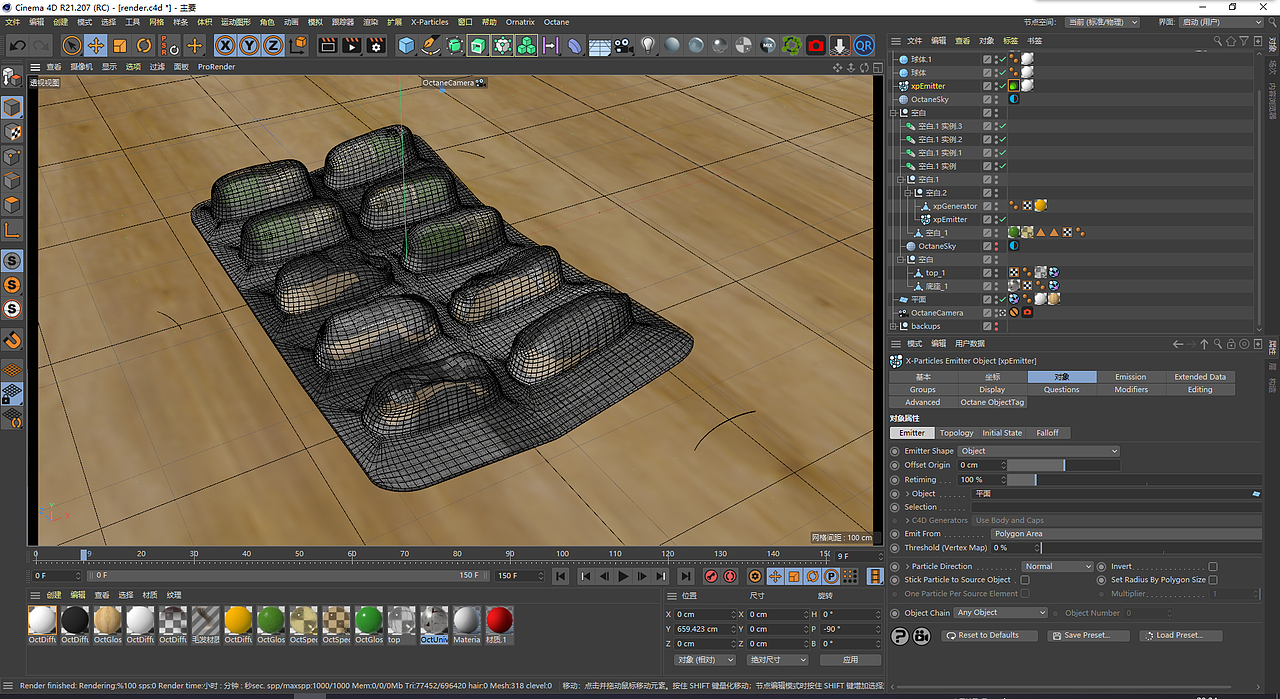Select the Move tool in top toolbar

click(x=96, y=45)
